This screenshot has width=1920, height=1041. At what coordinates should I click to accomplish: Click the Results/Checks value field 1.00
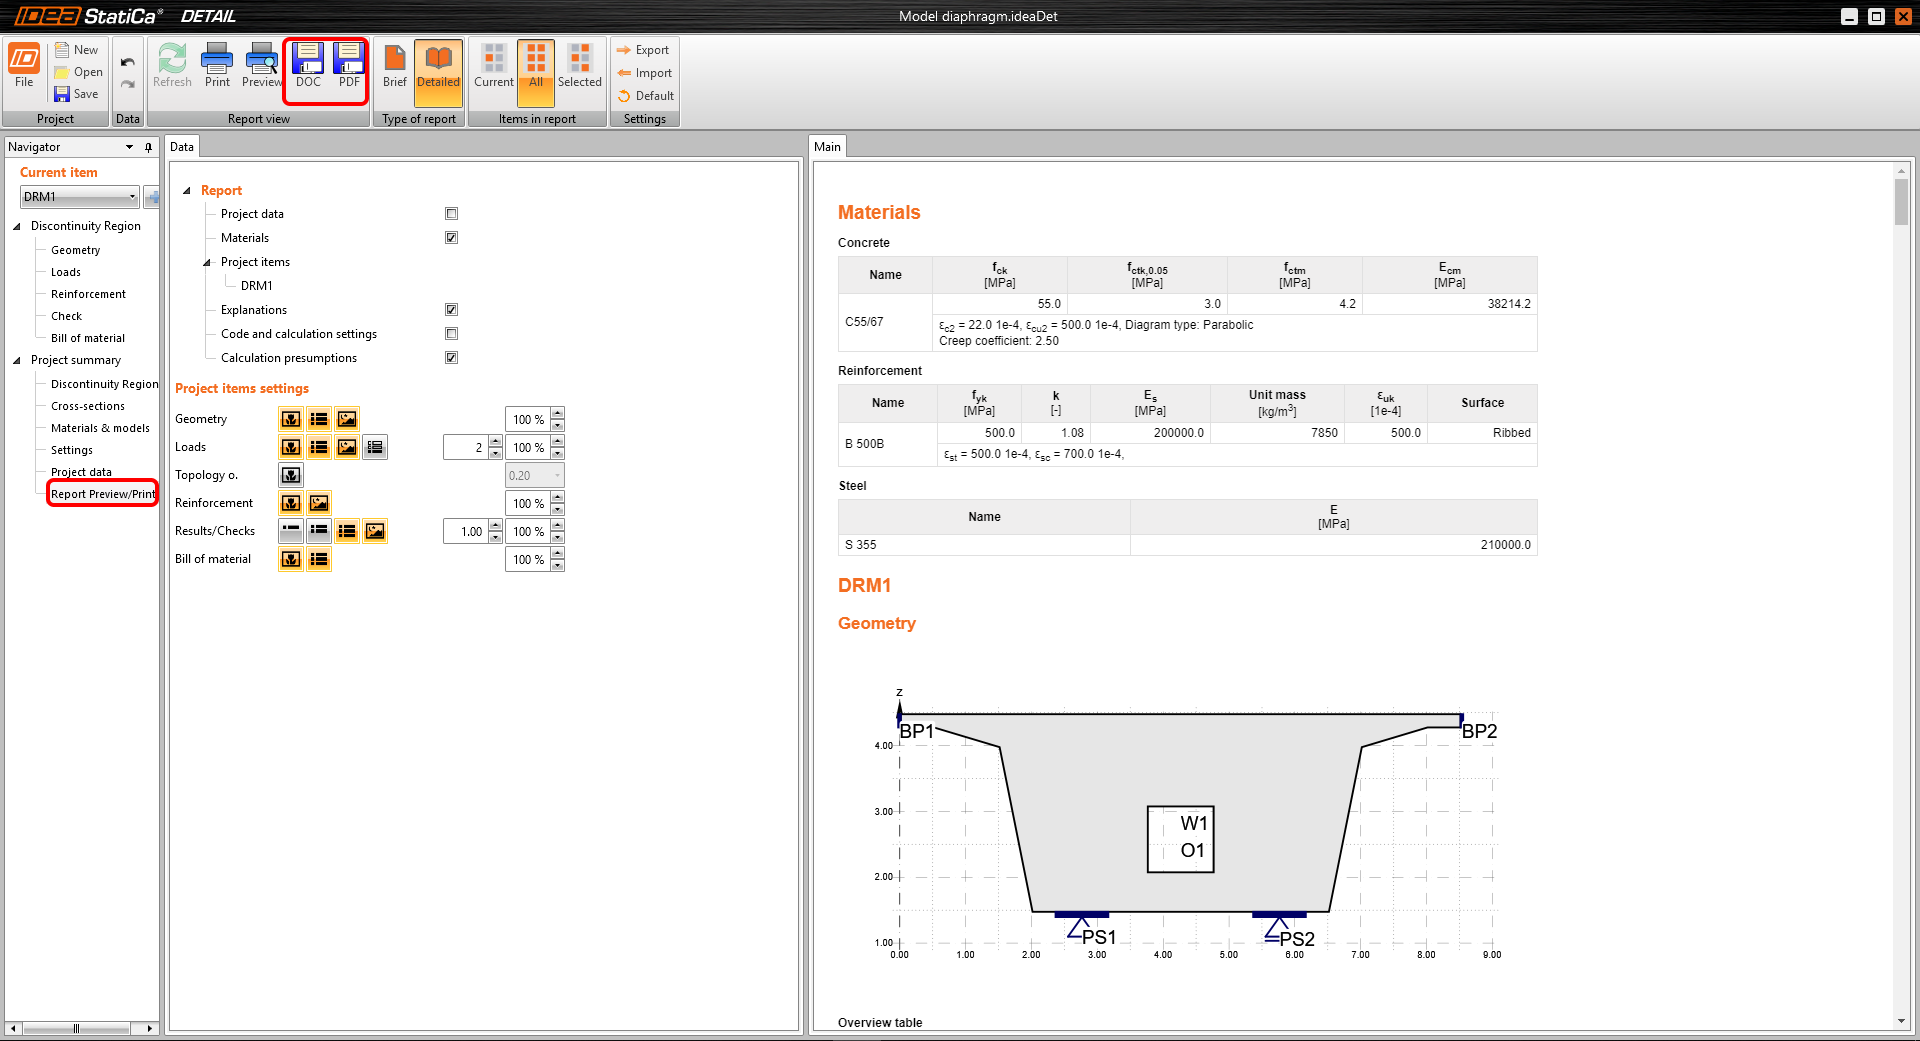click(466, 532)
